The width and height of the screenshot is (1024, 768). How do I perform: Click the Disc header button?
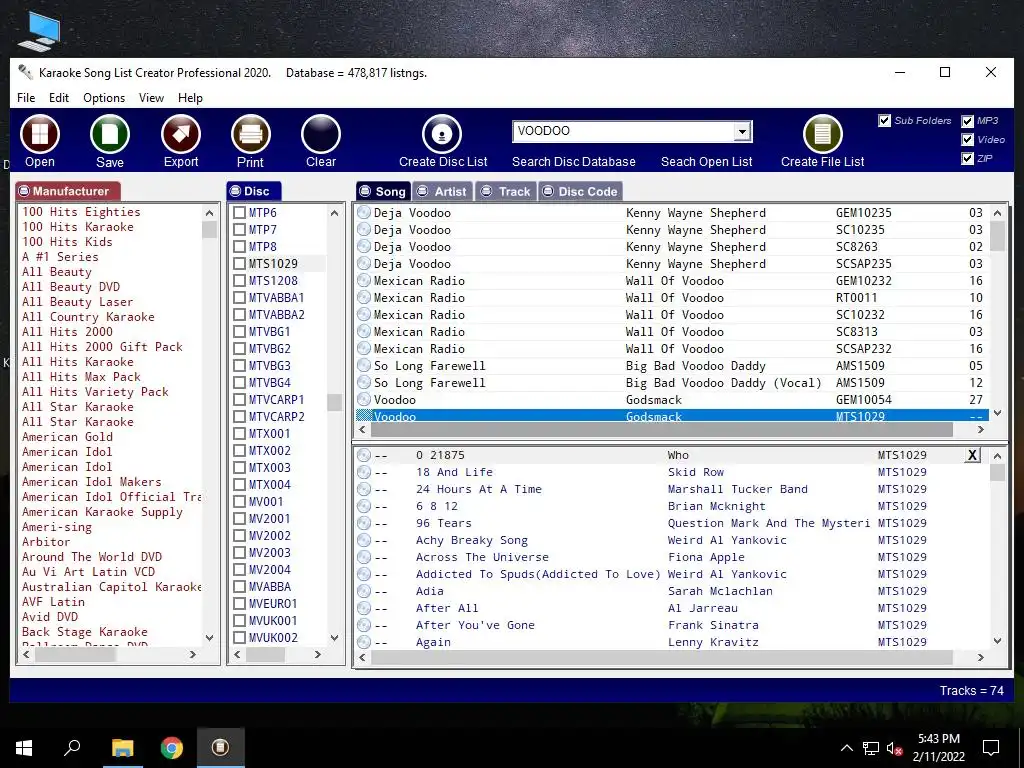(x=253, y=191)
